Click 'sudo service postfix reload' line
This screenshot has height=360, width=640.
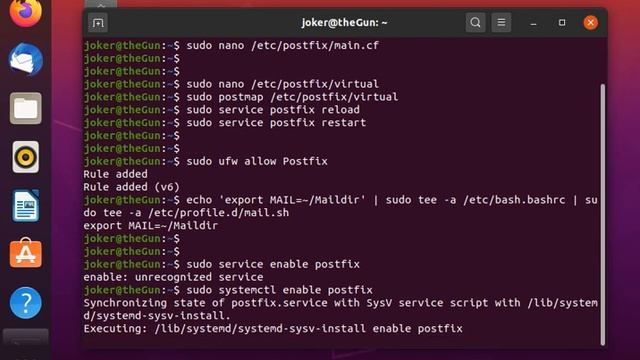click(x=273, y=110)
